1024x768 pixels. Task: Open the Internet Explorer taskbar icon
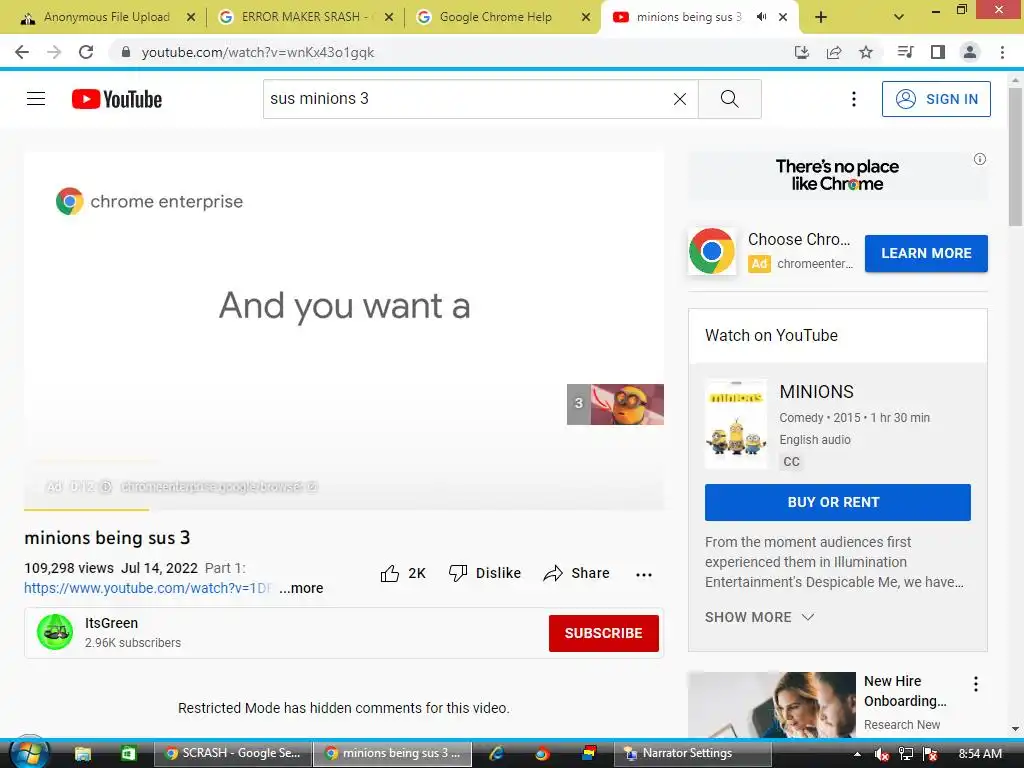tap(497, 754)
